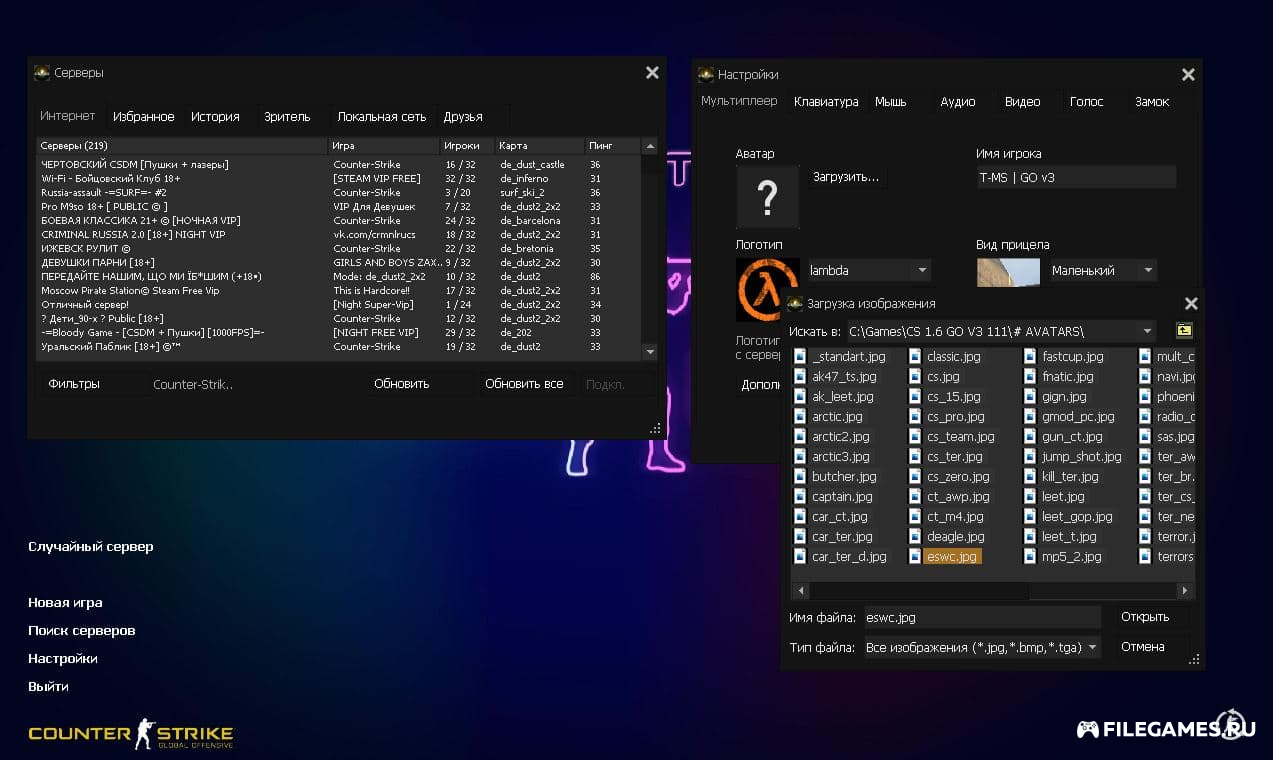Expand the 'Маленький' crosshair size dropdown
The height and width of the screenshot is (760, 1273).
[x=1148, y=270]
